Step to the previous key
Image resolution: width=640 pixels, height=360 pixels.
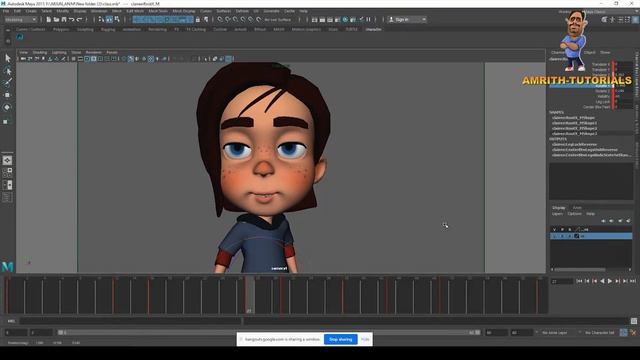(595, 281)
